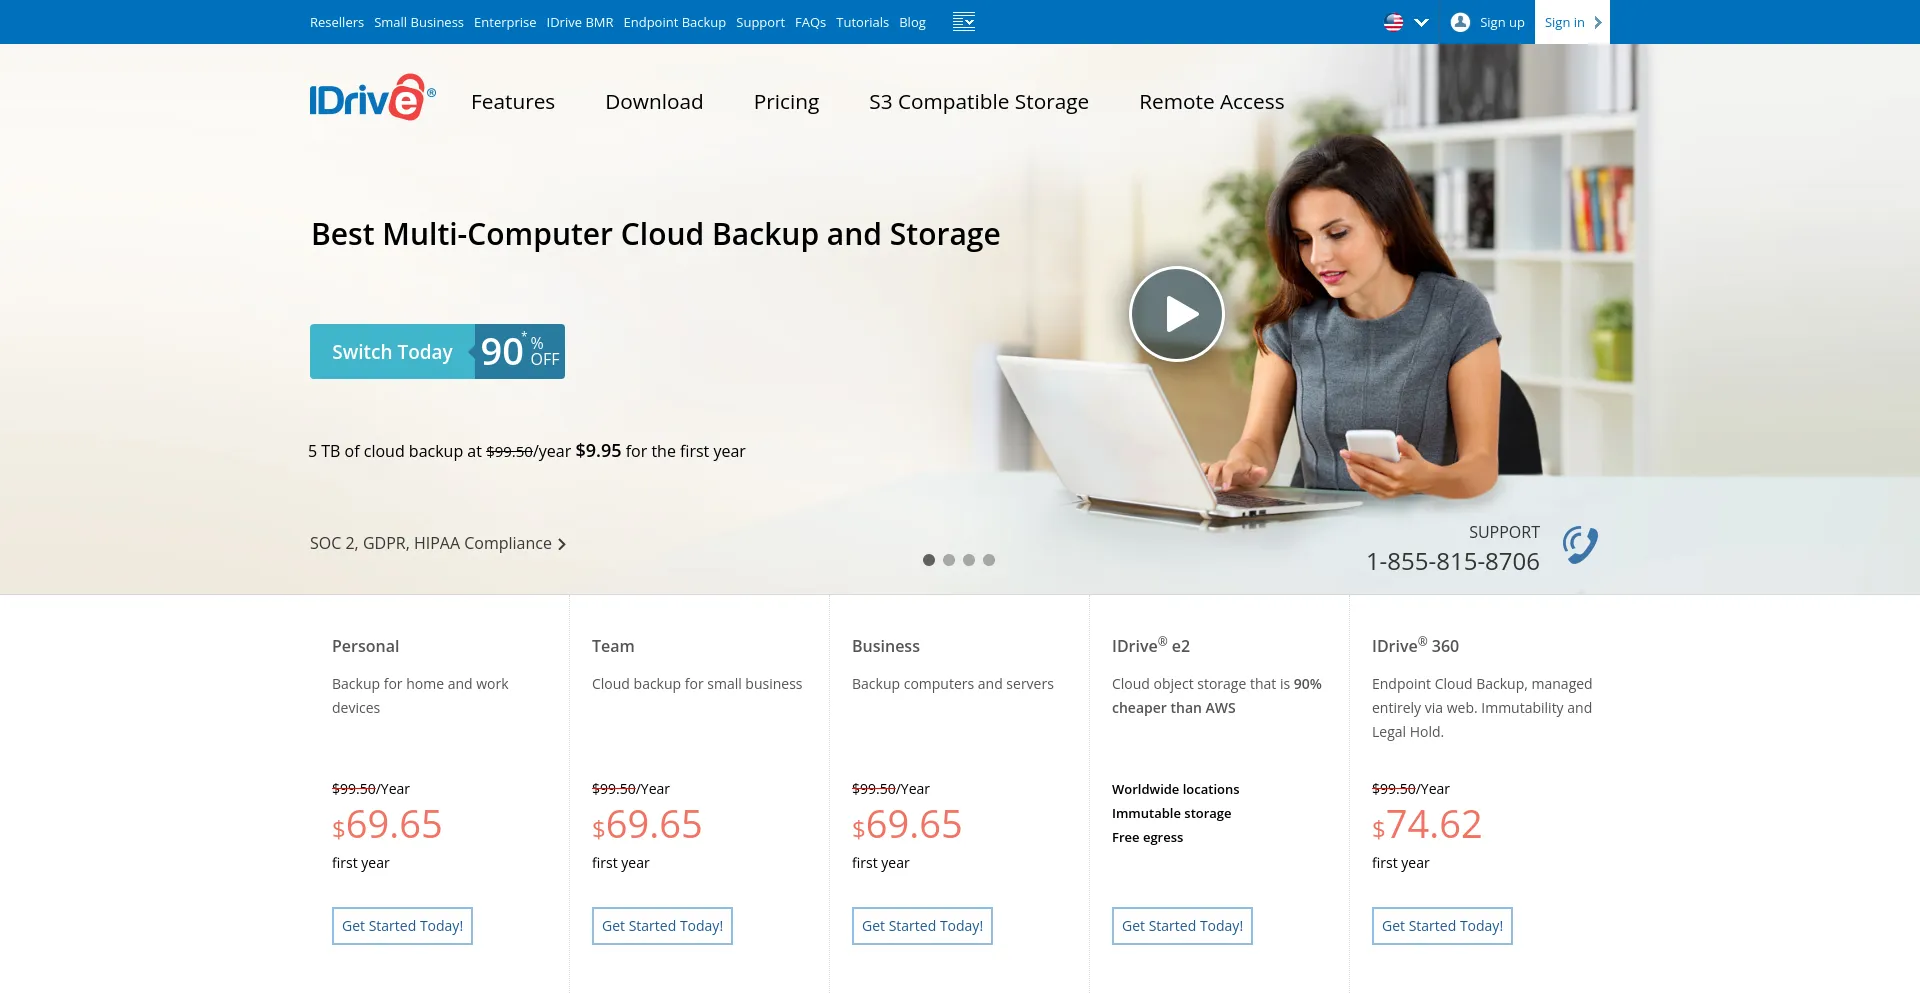Open FAQs link
Viewport: 1920px width, 993px height.
810,22
